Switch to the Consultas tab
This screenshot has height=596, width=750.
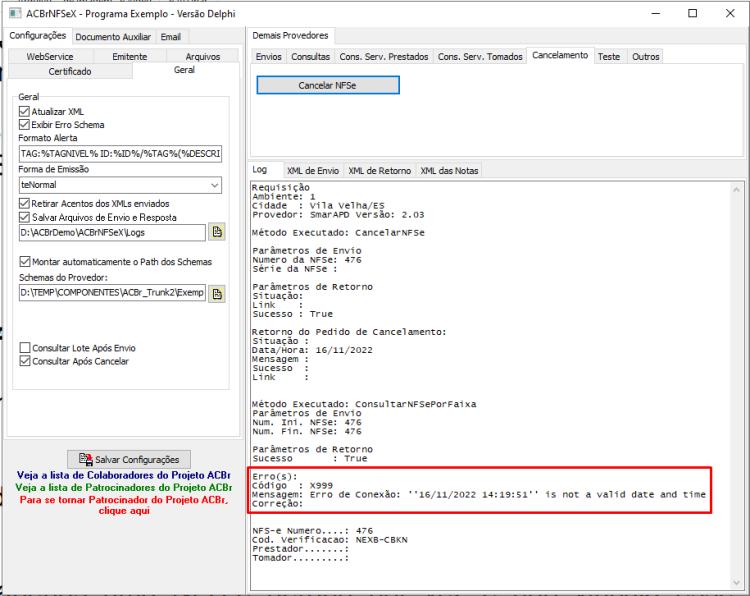click(x=310, y=56)
